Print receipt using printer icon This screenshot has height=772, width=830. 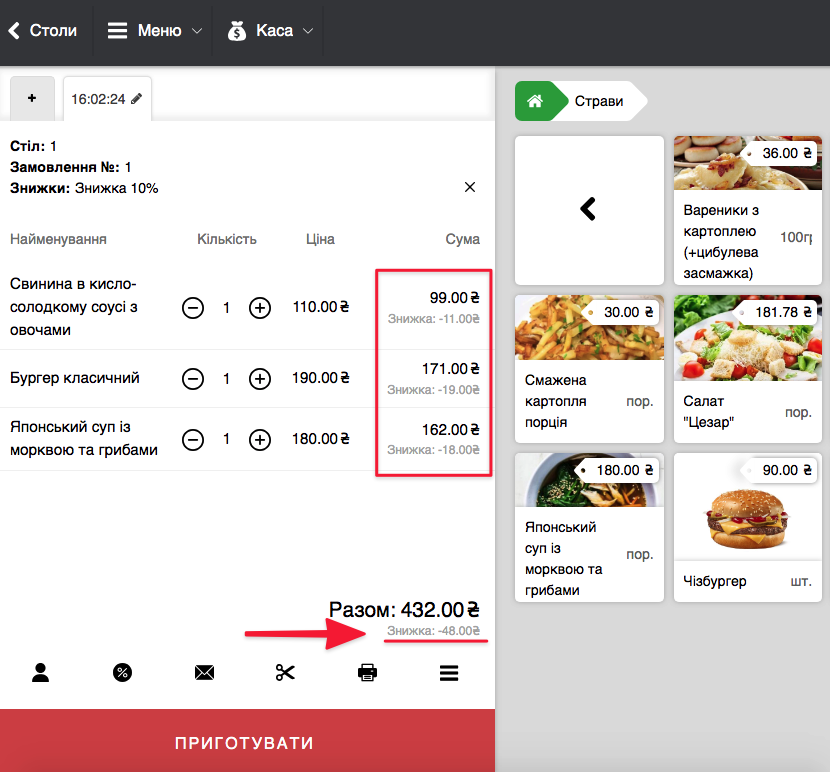tap(367, 673)
